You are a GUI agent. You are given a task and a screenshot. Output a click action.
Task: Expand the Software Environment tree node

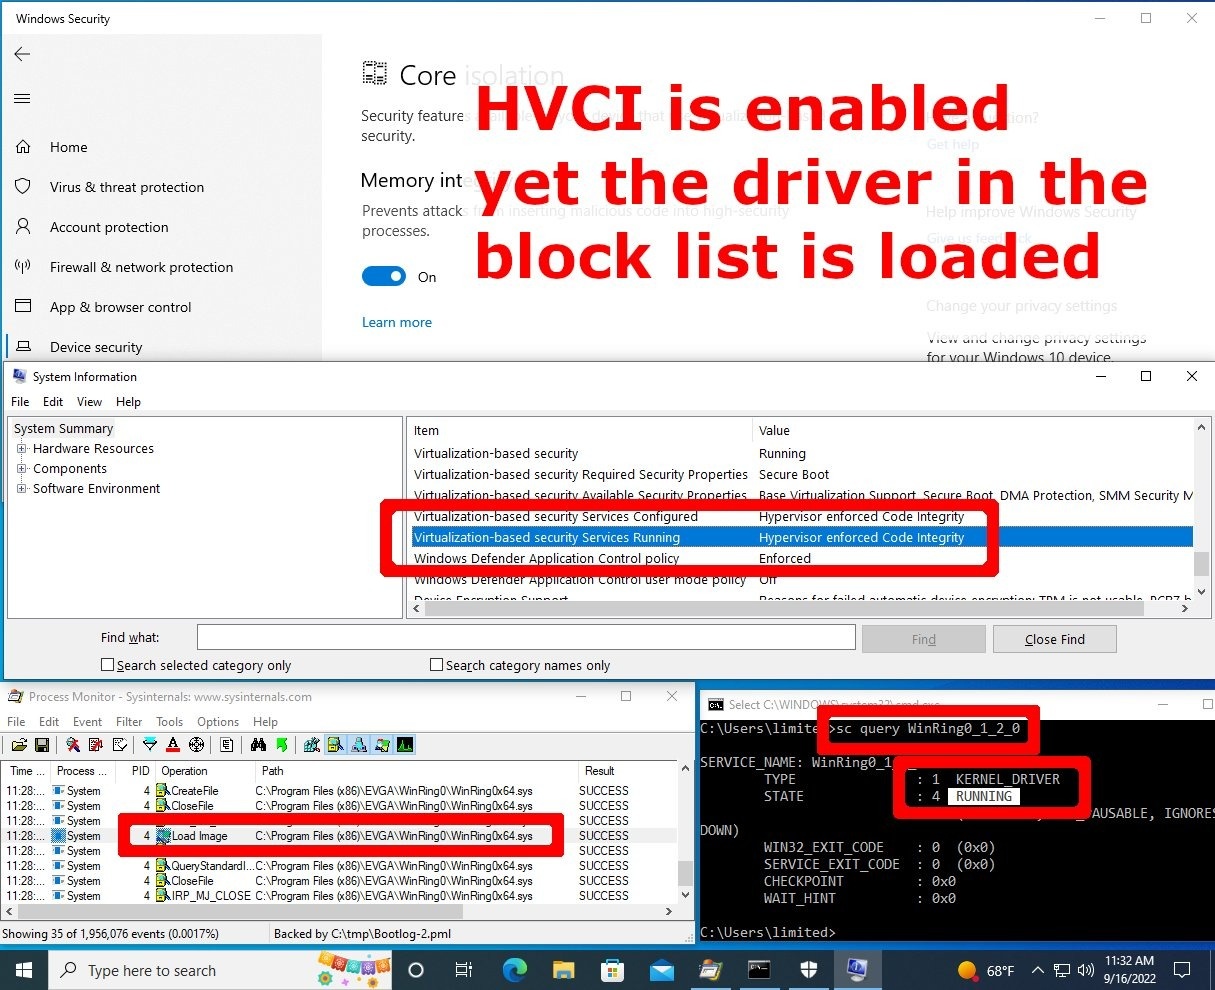[x=22, y=489]
